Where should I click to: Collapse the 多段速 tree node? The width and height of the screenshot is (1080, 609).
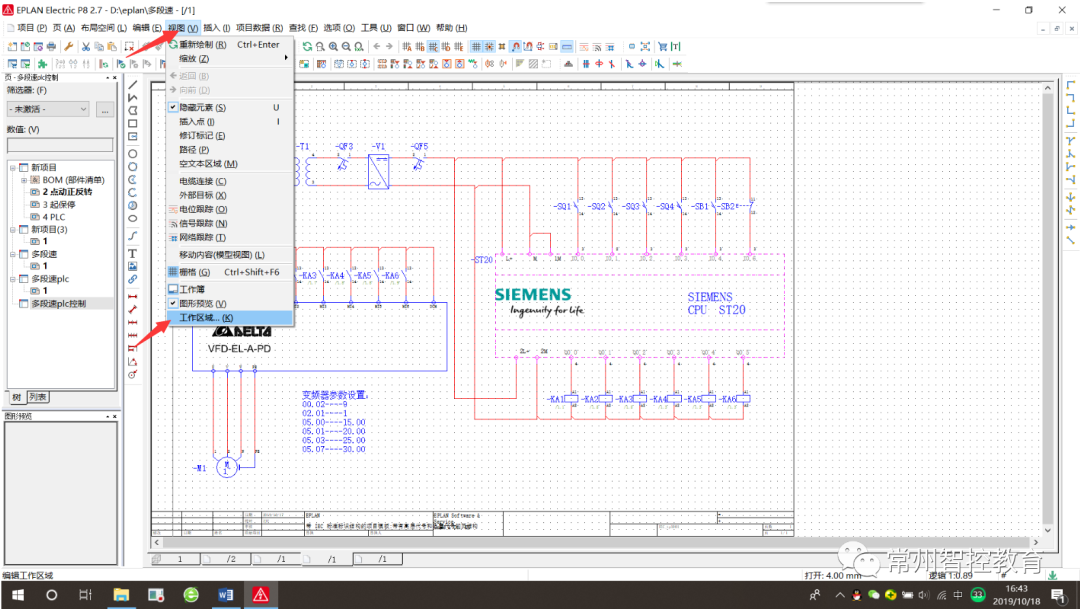click(12, 254)
